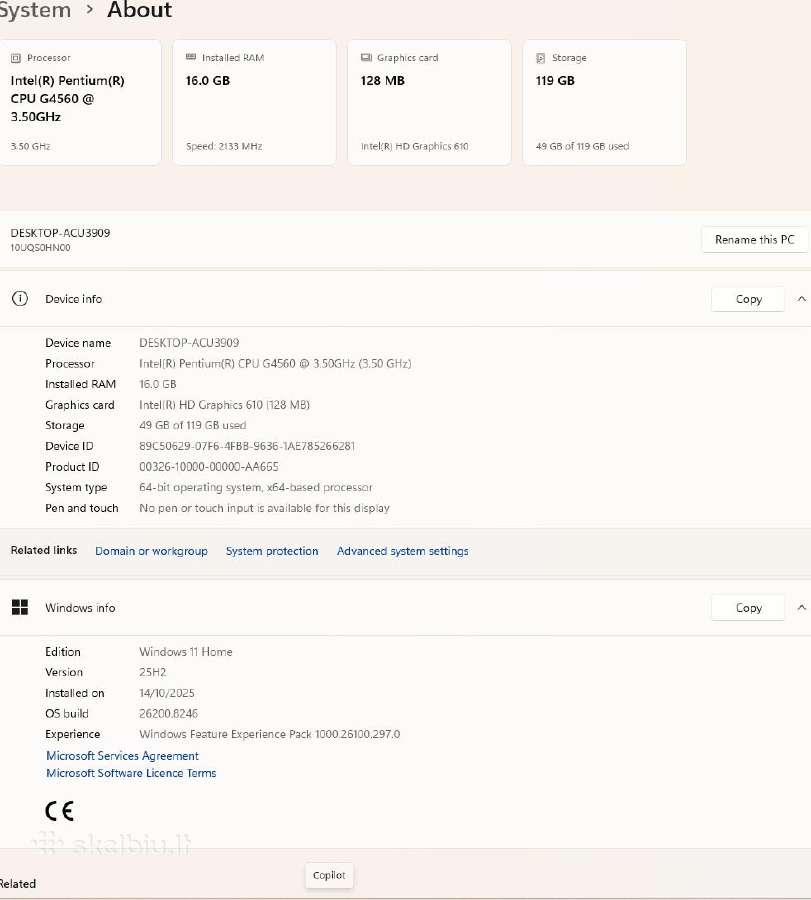Click the Windows logo icon beside Windows info
Image resolution: width=811 pixels, height=900 pixels.
point(20,607)
